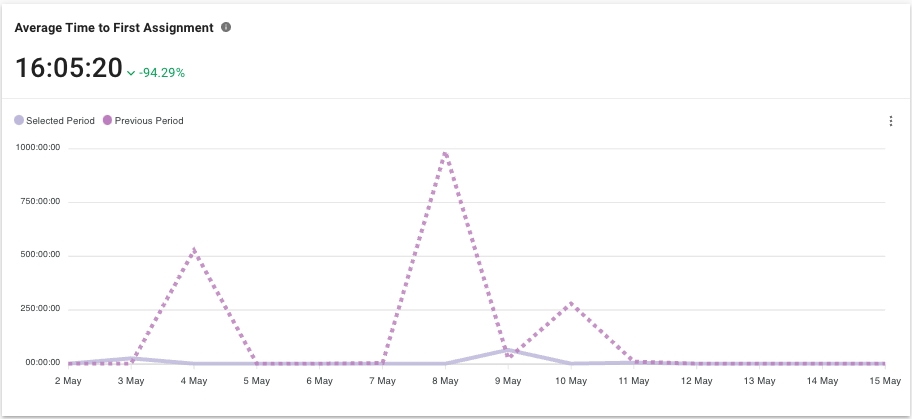912x419 pixels.
Task: Click the Previous Period purple color dot
Action: (108, 121)
